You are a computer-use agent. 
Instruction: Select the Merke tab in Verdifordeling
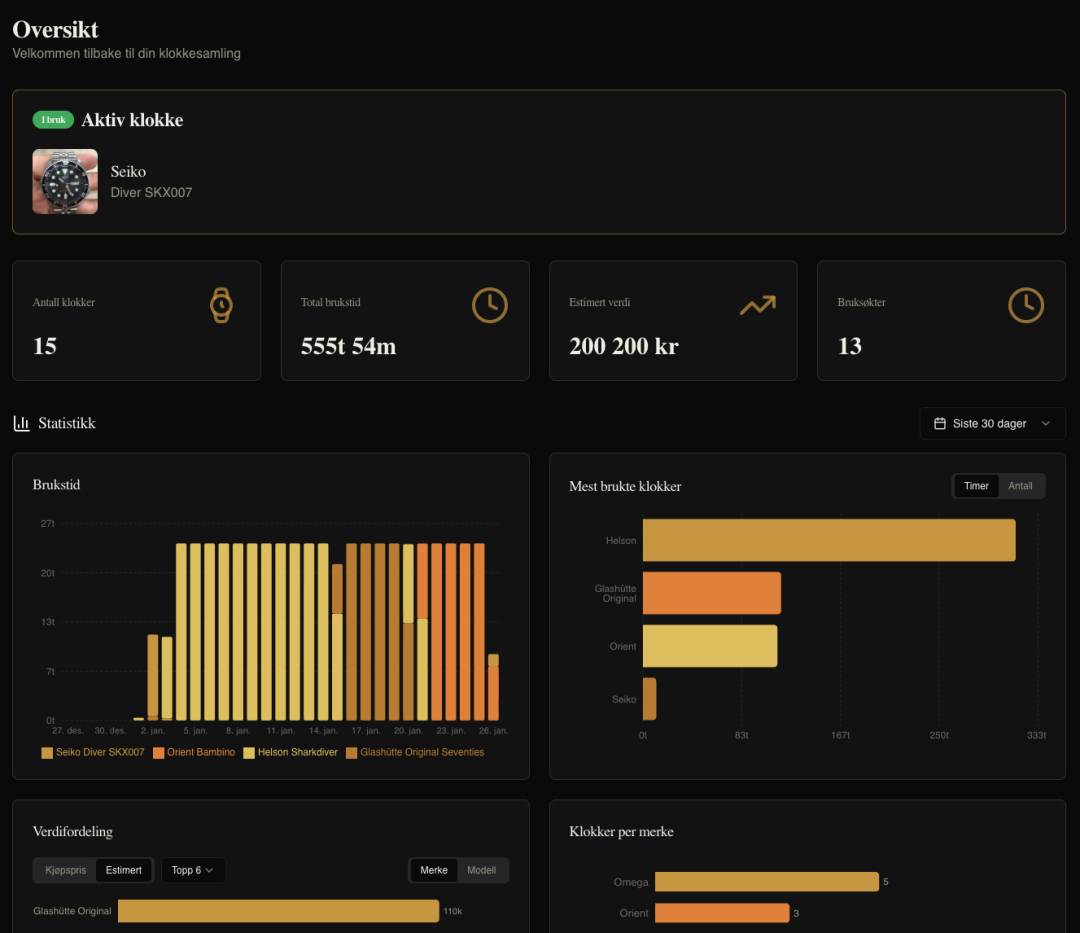434,870
